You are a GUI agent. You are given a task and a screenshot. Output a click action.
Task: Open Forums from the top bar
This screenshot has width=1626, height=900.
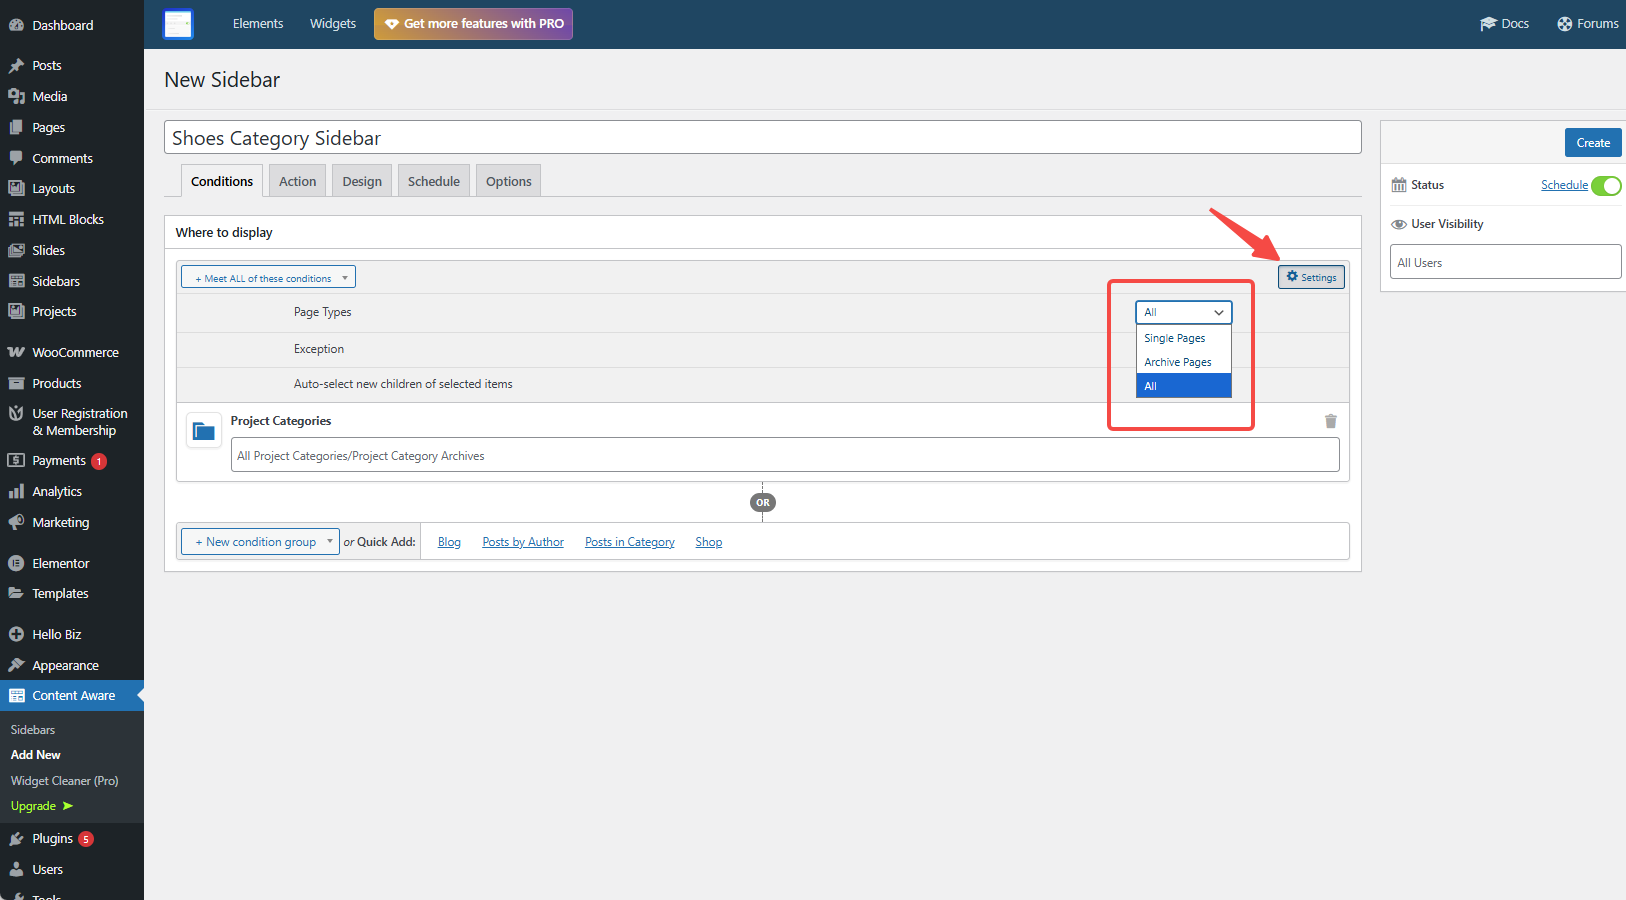point(1587,24)
